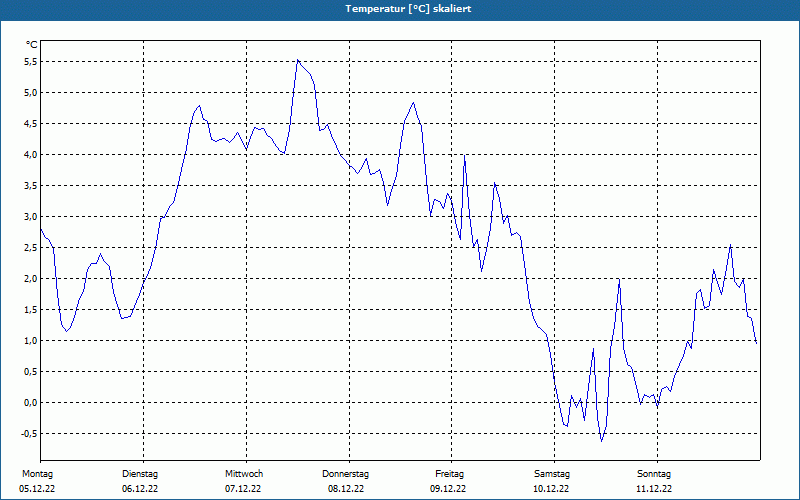Click the Freitag day label
The height and width of the screenshot is (500, 800).
click(449, 474)
